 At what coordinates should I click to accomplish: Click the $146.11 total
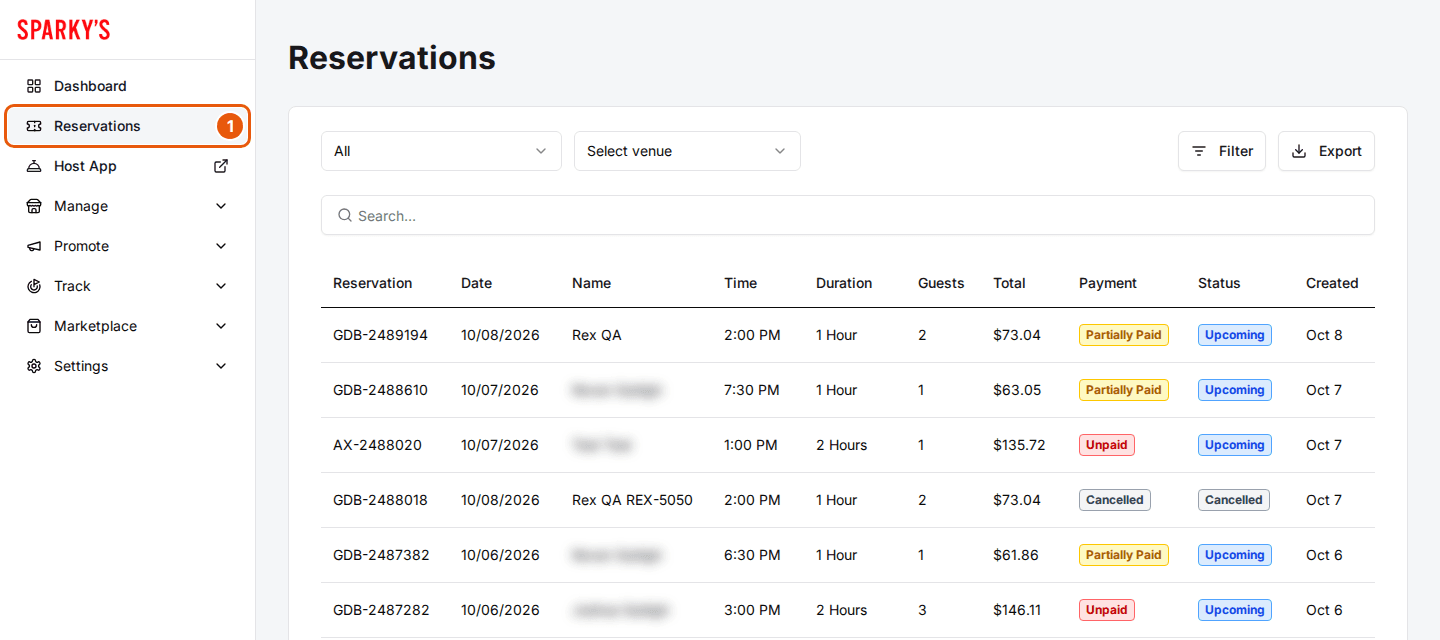point(1018,610)
